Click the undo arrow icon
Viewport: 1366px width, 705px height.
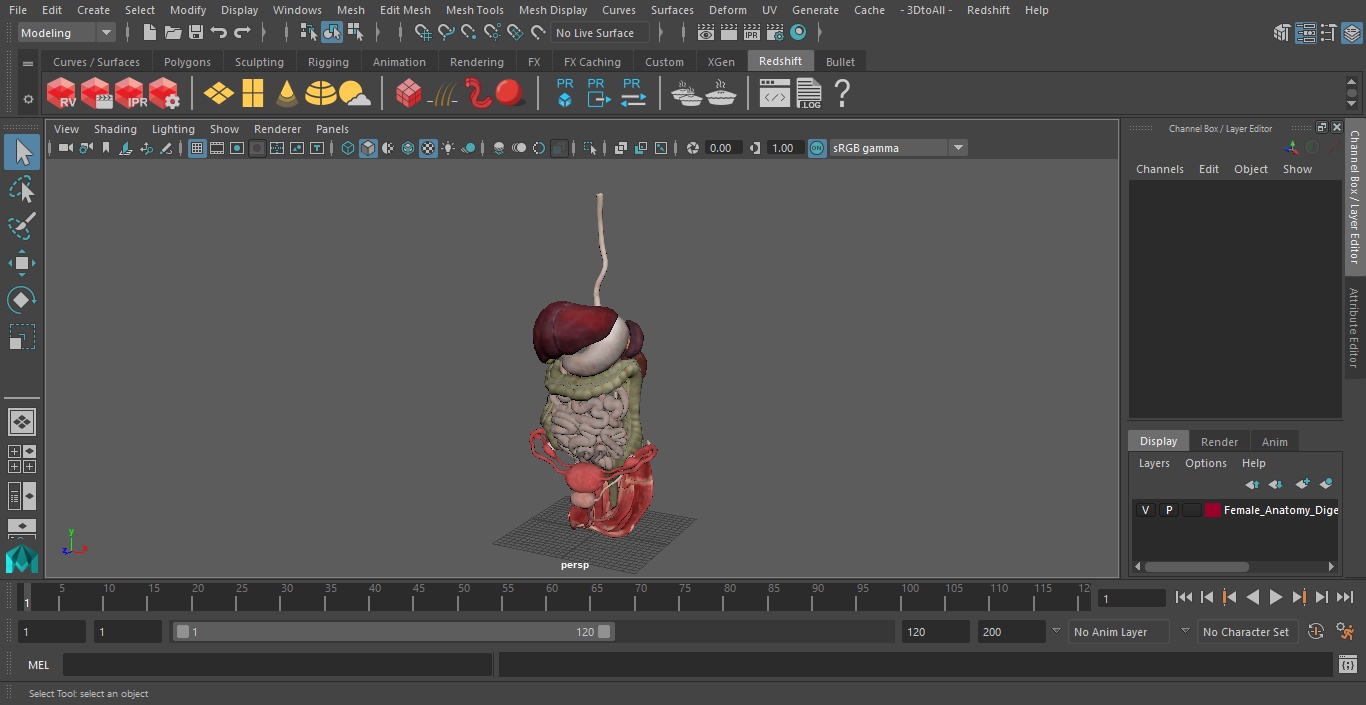click(219, 33)
